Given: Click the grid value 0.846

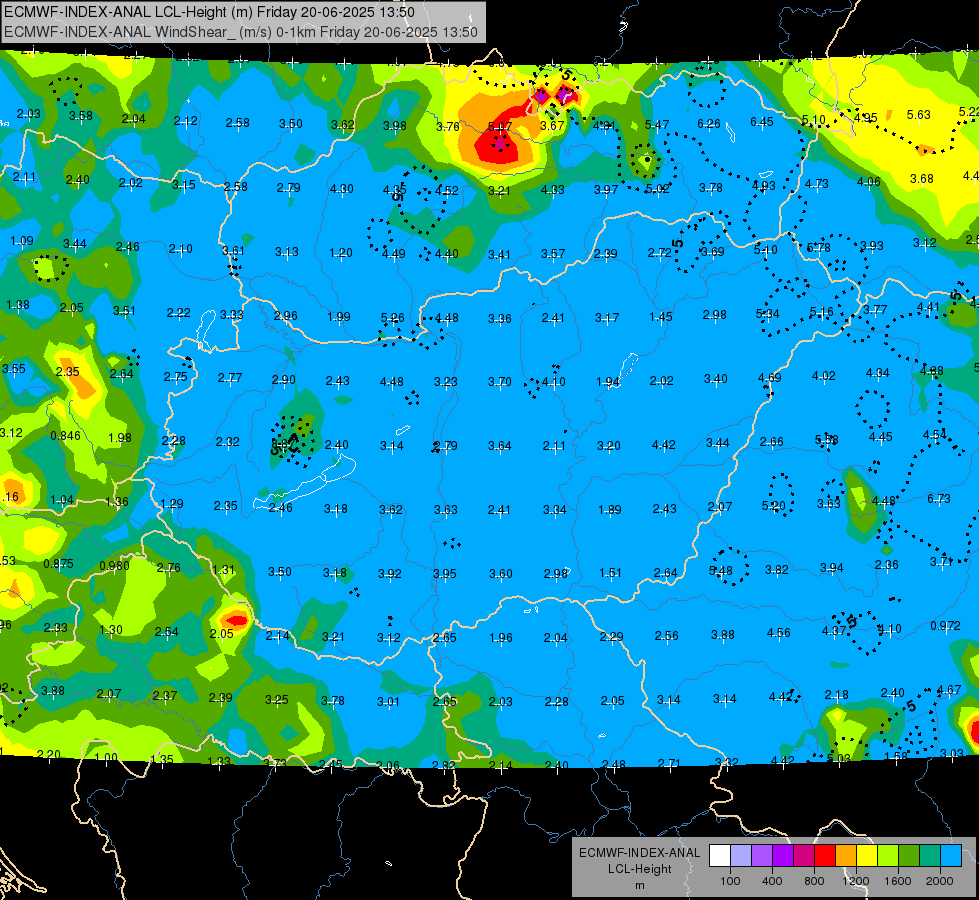Looking at the screenshot, I should [66, 436].
